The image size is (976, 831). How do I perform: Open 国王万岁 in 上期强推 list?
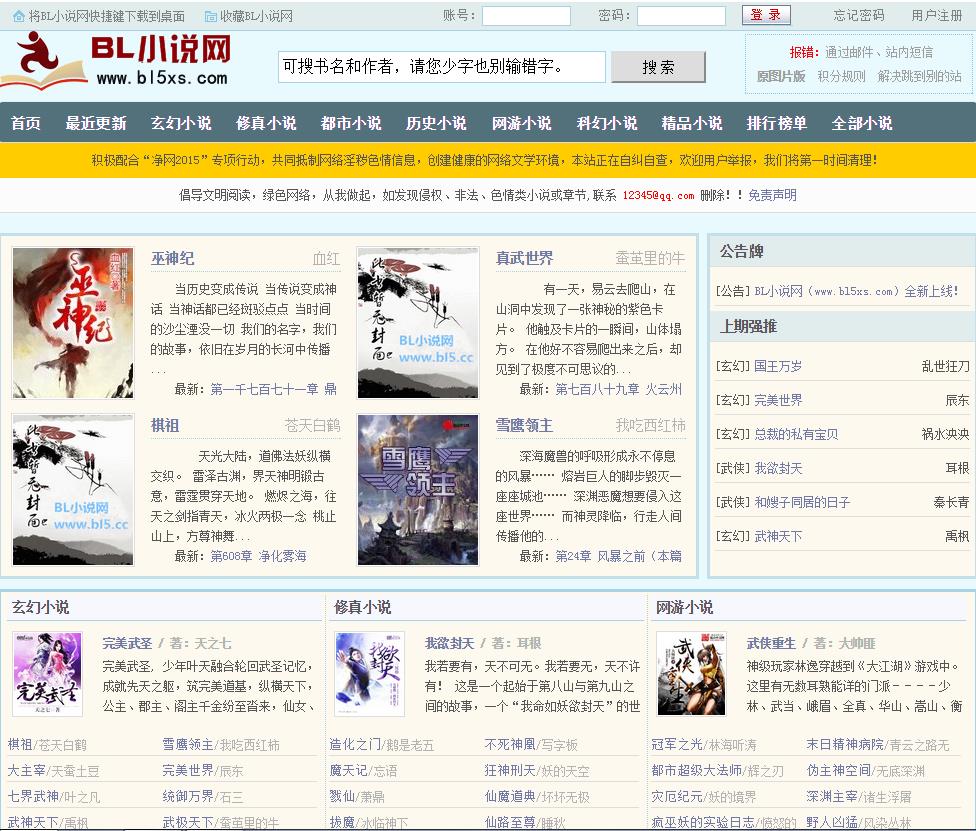(x=778, y=367)
